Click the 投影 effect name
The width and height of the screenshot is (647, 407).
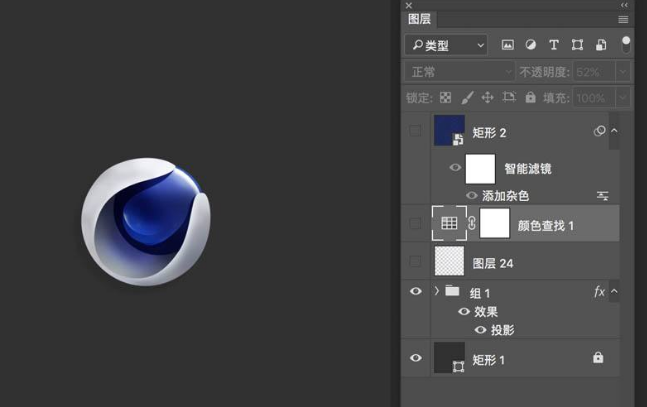click(x=503, y=330)
